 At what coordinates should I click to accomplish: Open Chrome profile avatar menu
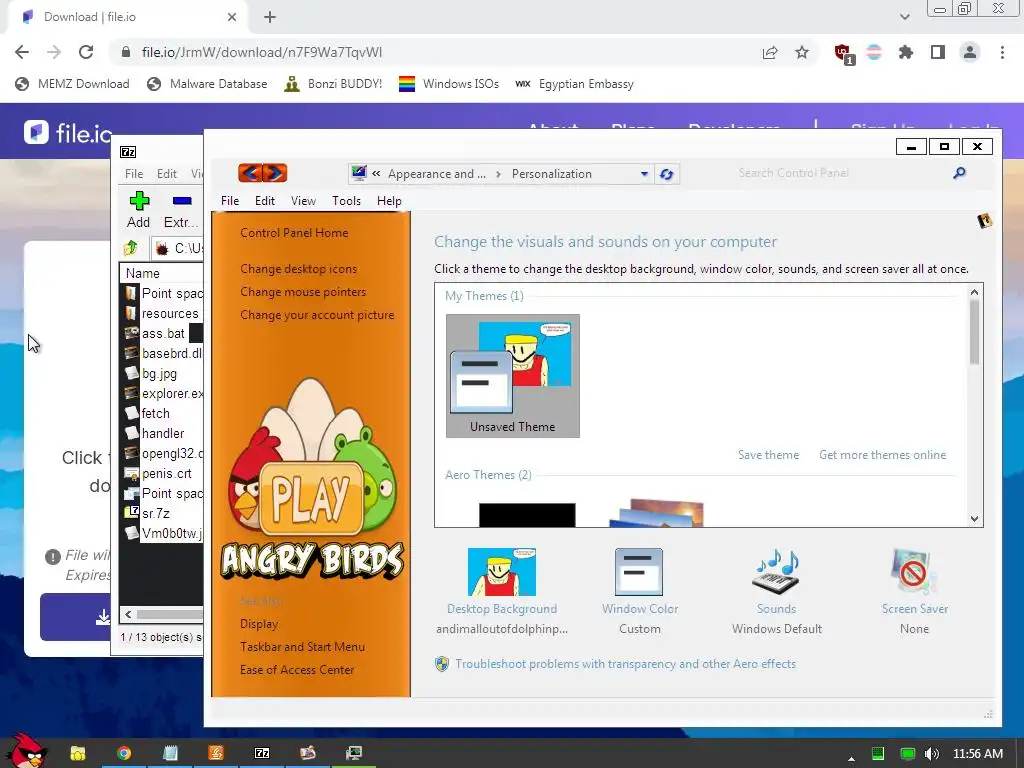tap(970, 52)
